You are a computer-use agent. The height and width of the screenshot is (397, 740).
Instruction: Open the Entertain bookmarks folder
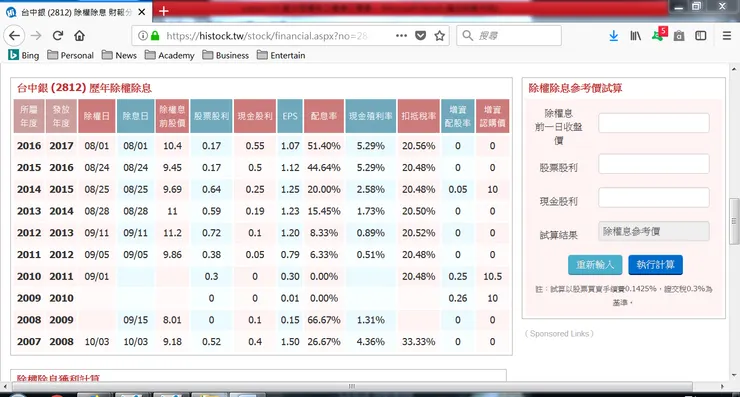point(281,55)
